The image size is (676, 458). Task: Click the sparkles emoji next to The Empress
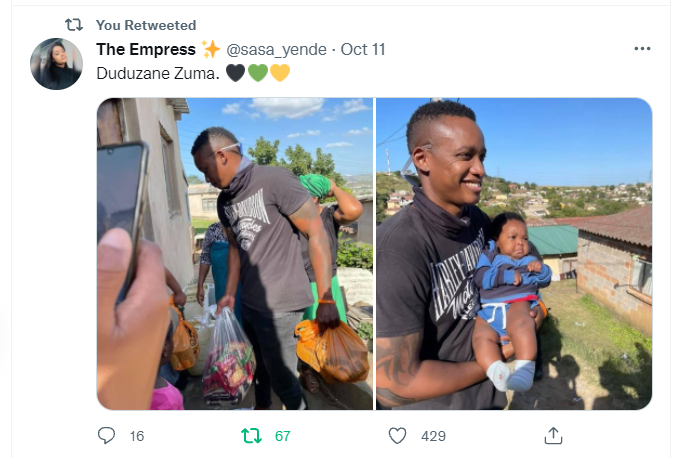pos(211,49)
